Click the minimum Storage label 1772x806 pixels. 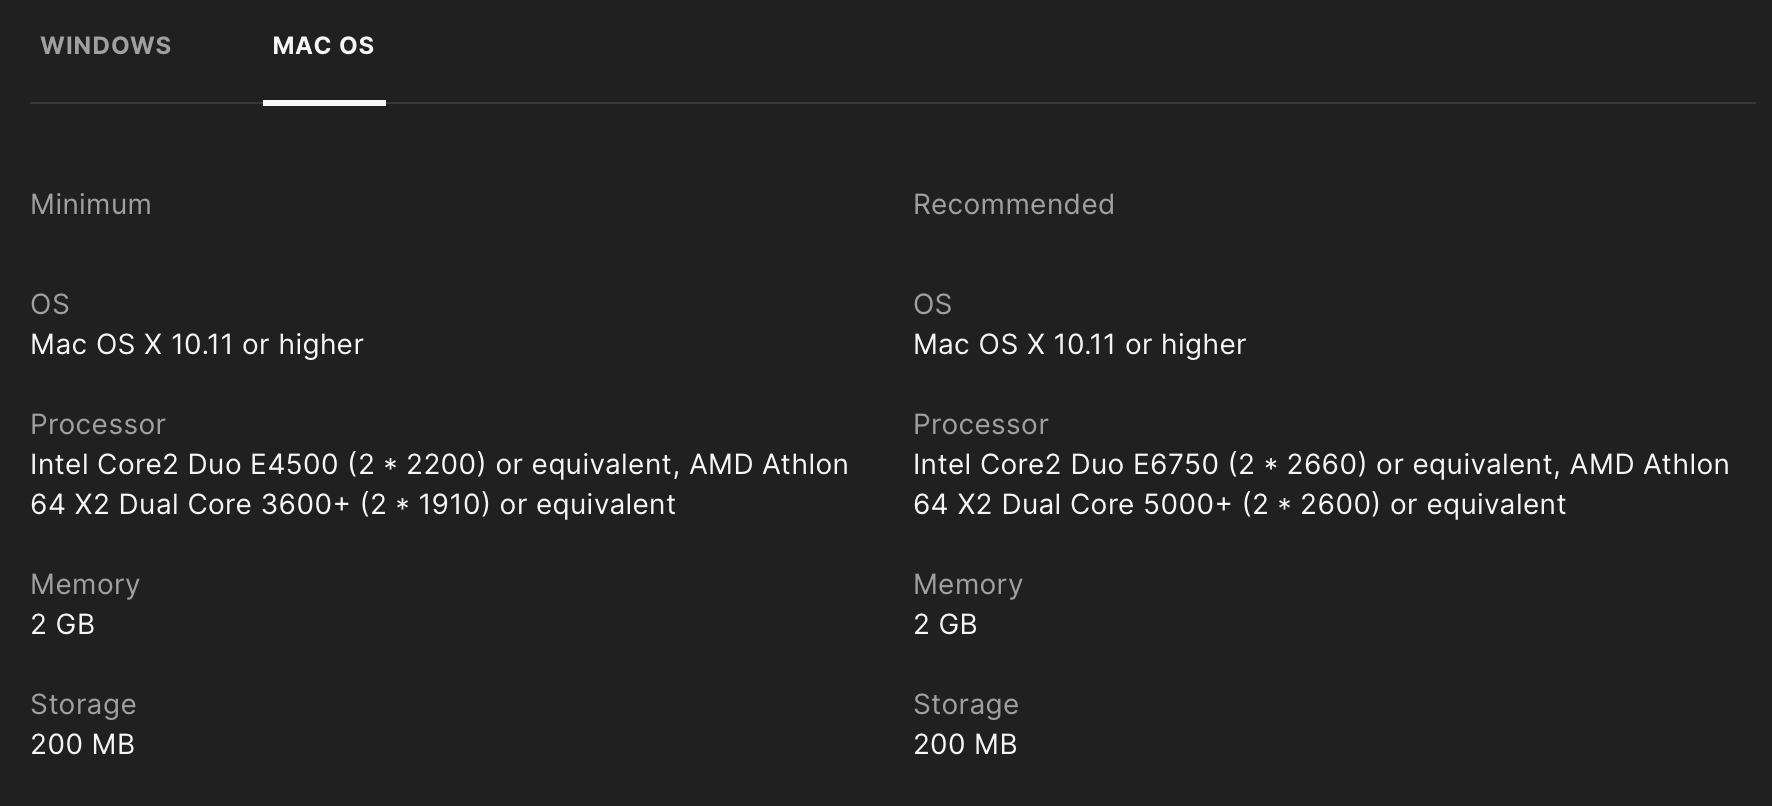[x=83, y=704]
